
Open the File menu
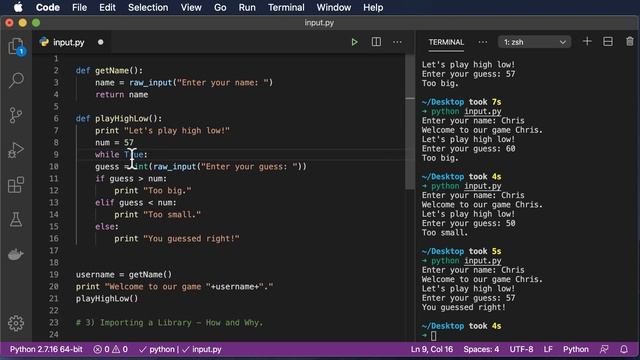[79, 7]
